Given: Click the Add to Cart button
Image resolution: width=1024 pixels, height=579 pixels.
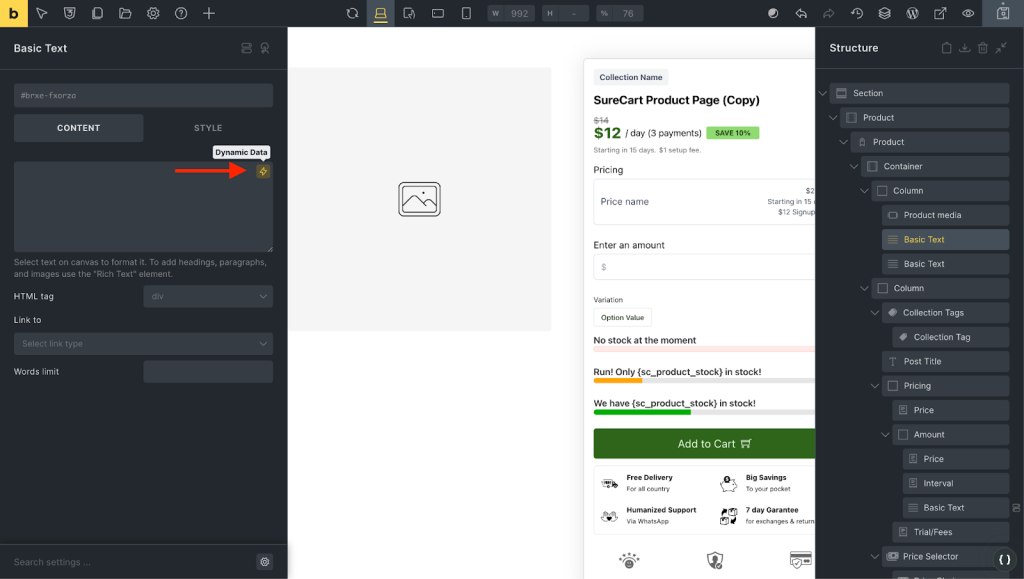Looking at the screenshot, I should click(x=704, y=444).
